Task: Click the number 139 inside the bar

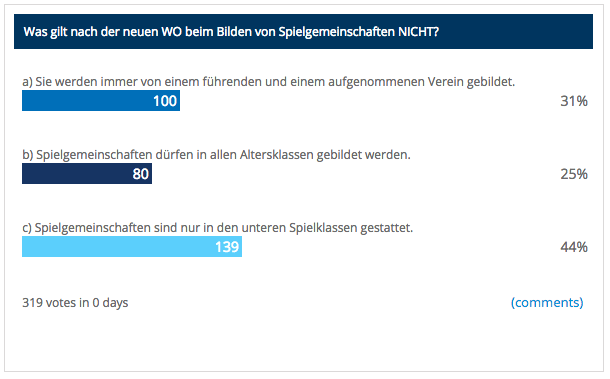Action: pos(227,247)
